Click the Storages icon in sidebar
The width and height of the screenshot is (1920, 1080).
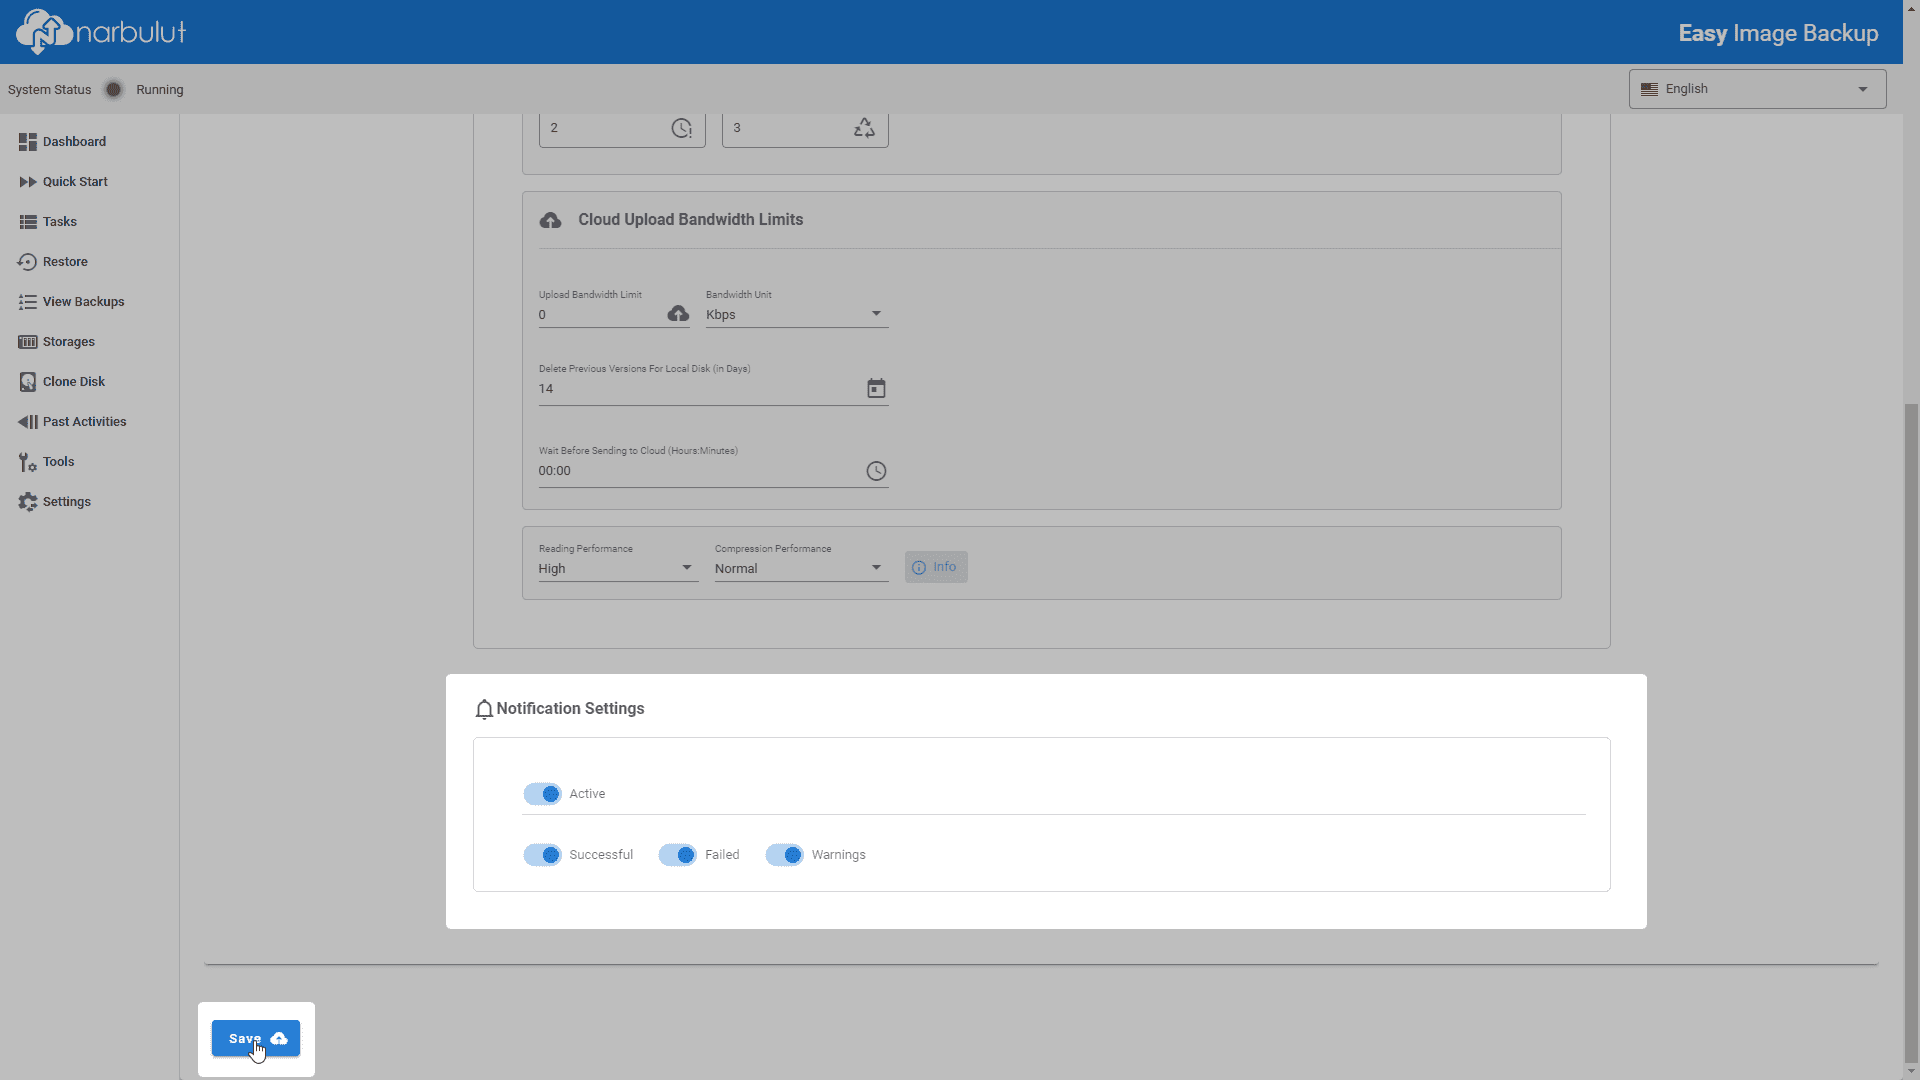tap(28, 342)
